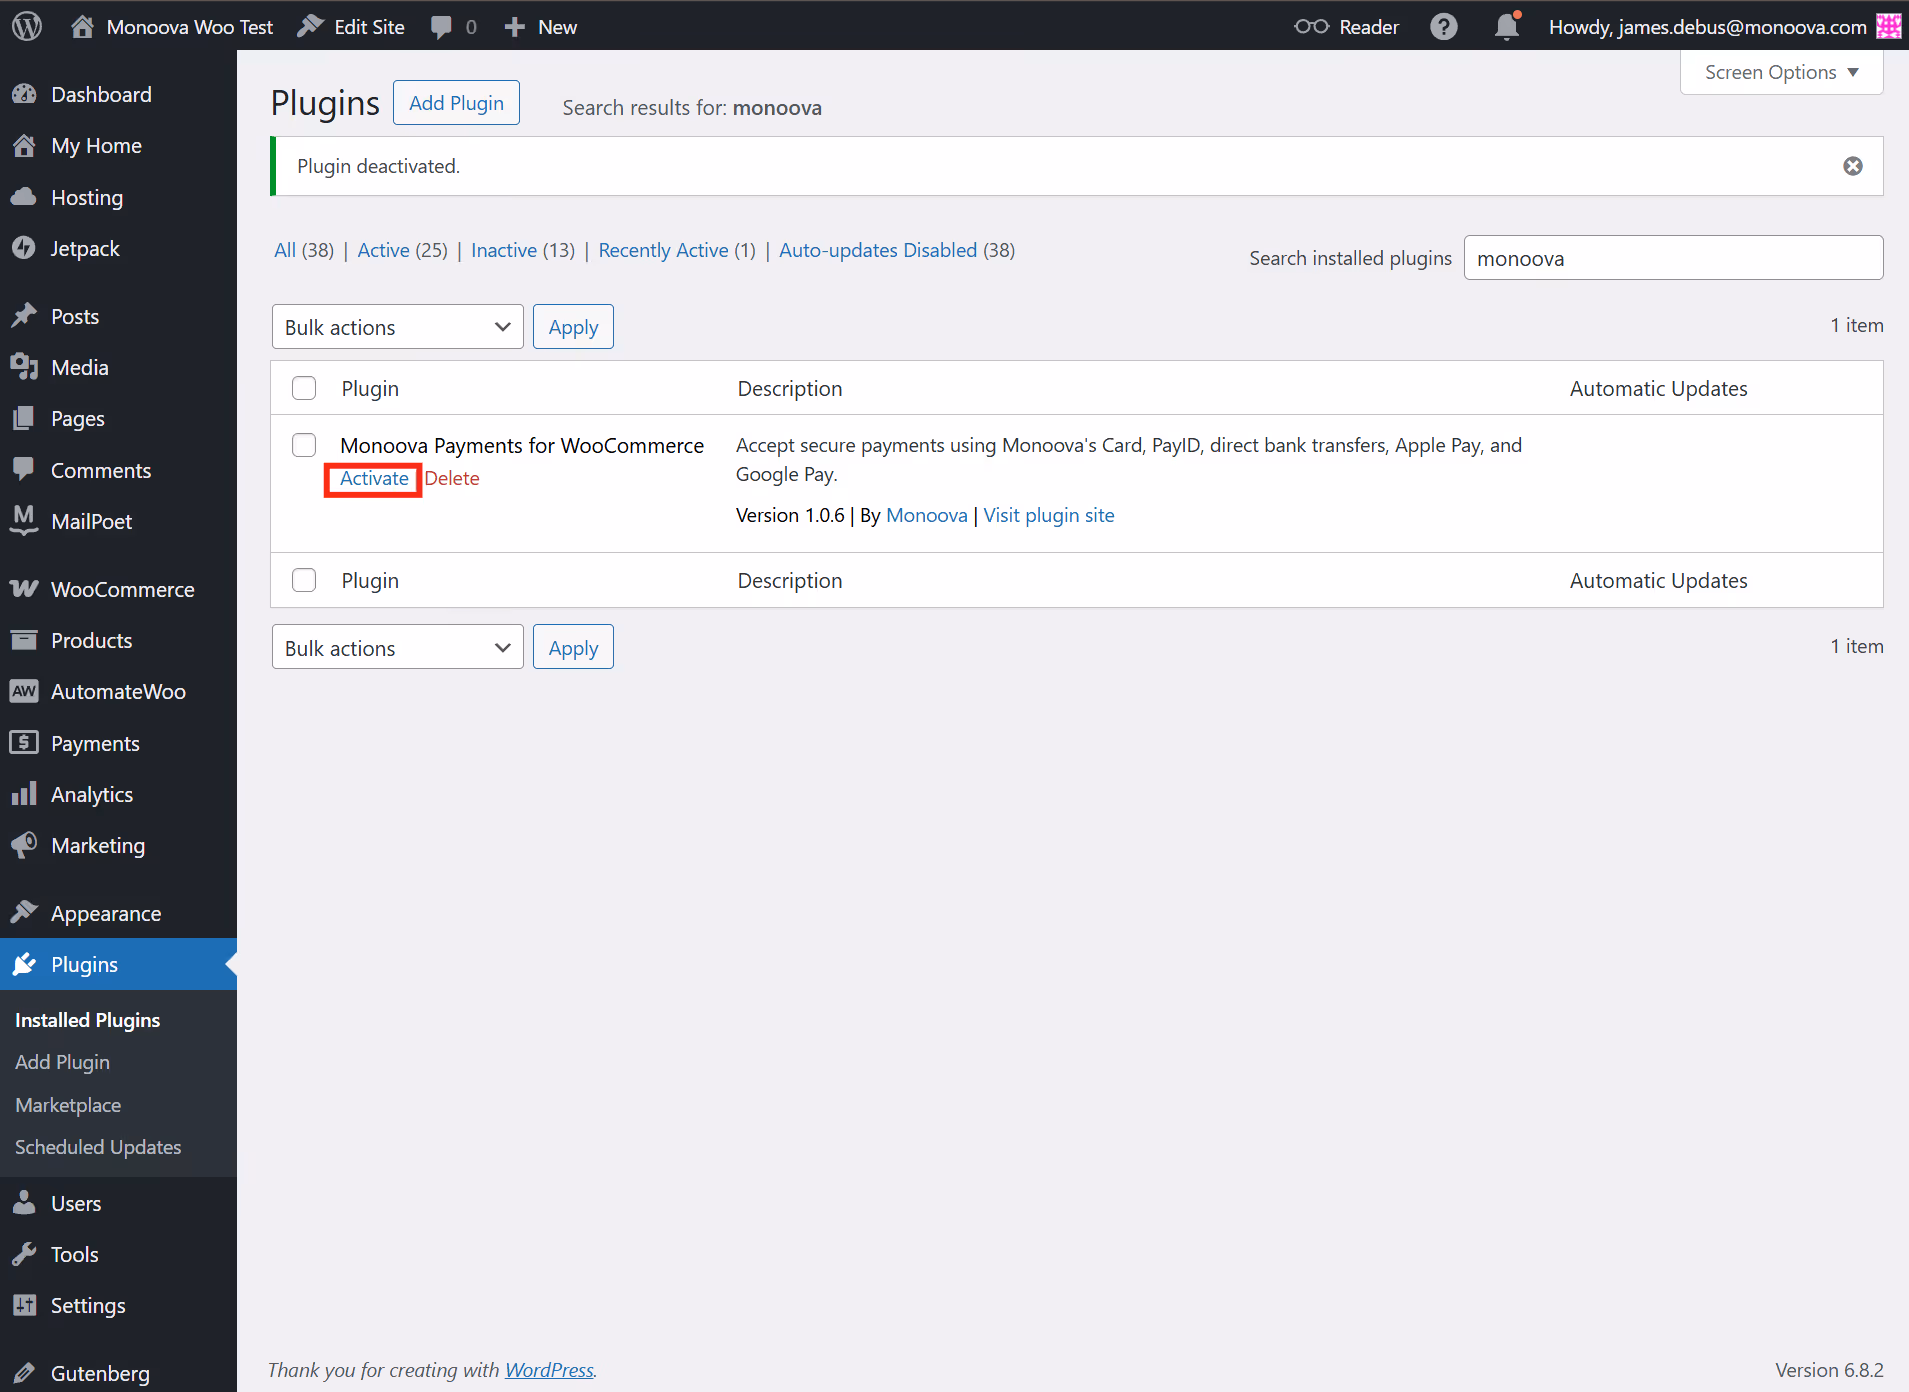The width and height of the screenshot is (1909, 1392).
Task: Click the Pages icon in sidebar
Action: (x=24, y=418)
